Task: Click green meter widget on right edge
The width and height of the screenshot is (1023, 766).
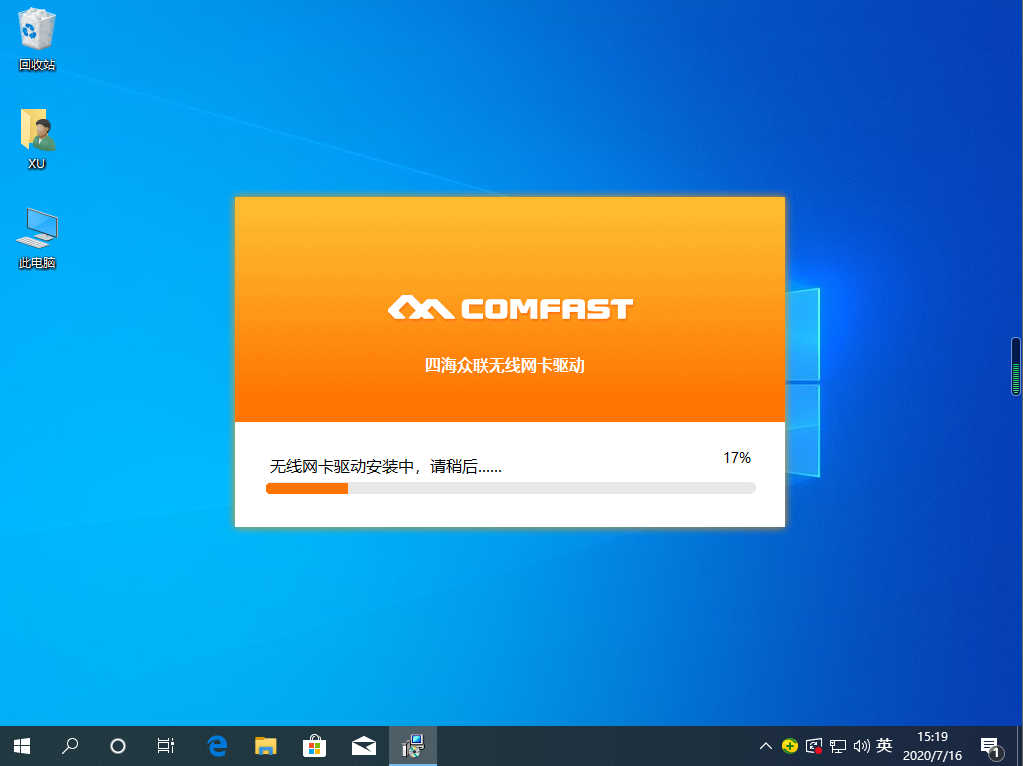Action: pos(1015,366)
